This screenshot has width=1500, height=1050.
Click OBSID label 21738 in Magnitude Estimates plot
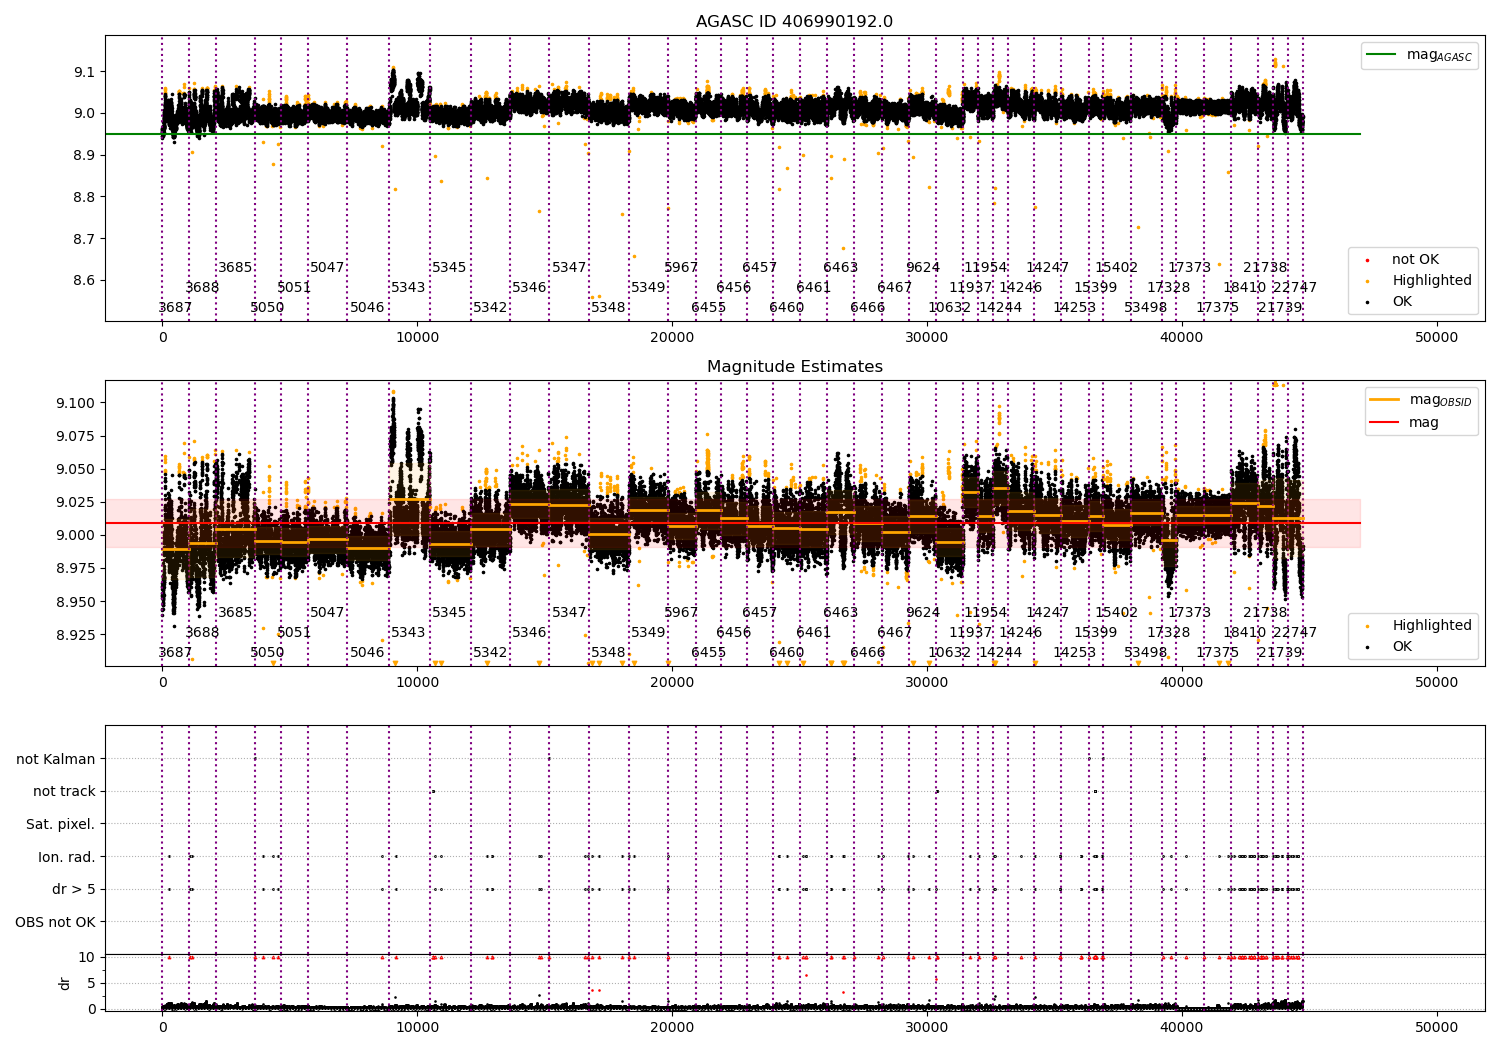point(1265,613)
